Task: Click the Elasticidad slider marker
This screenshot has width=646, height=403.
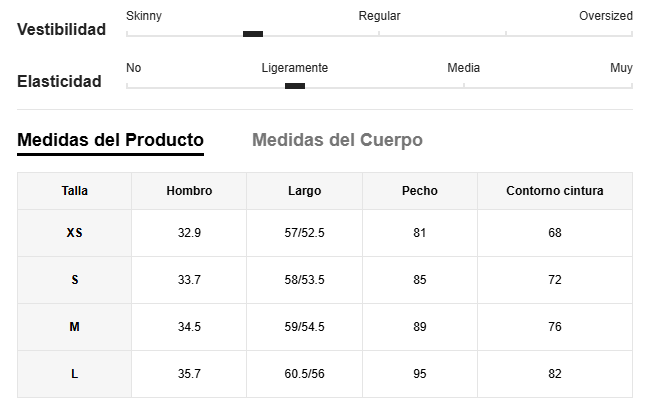Action: coord(295,86)
